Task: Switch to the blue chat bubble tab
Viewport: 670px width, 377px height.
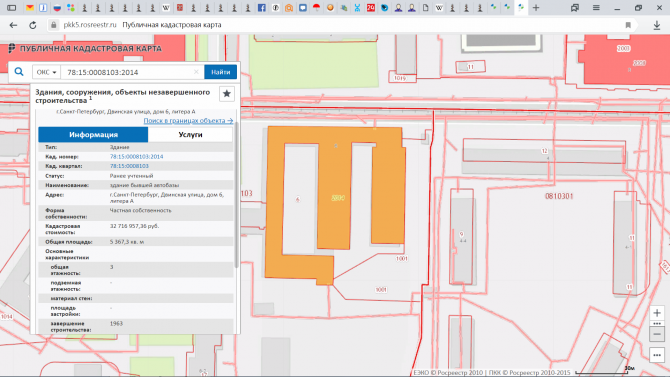Action: (x=303, y=8)
